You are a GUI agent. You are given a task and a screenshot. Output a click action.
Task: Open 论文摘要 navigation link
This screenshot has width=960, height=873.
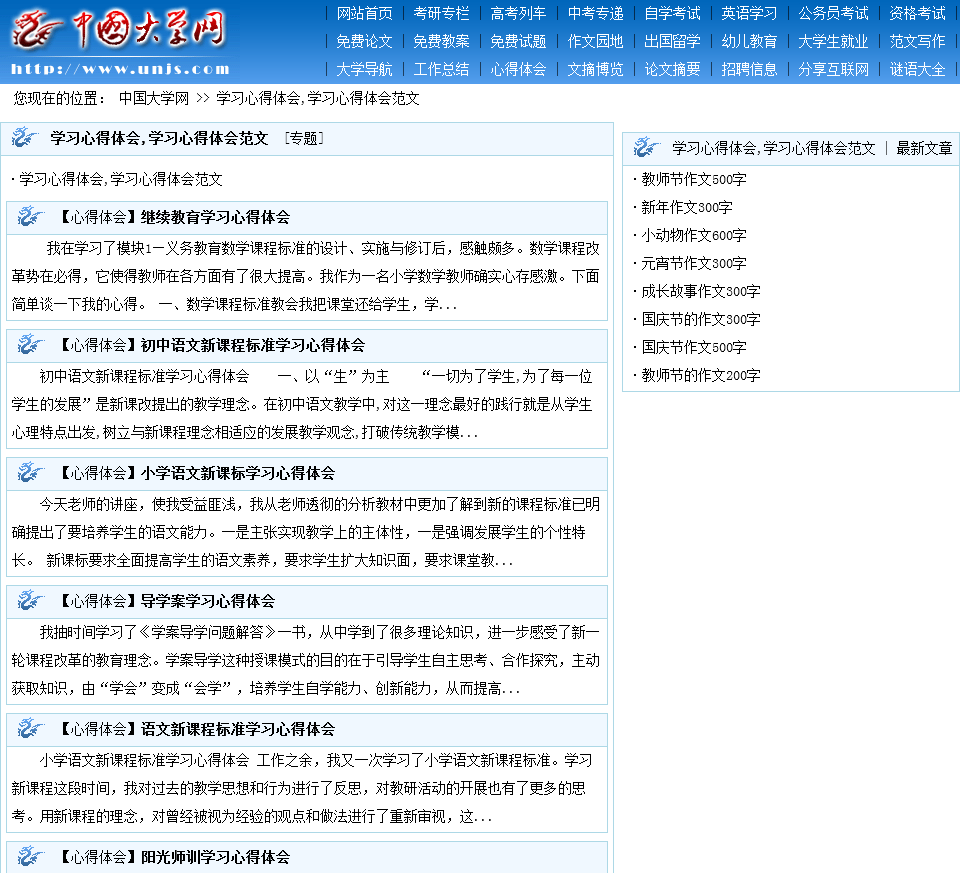(672, 69)
